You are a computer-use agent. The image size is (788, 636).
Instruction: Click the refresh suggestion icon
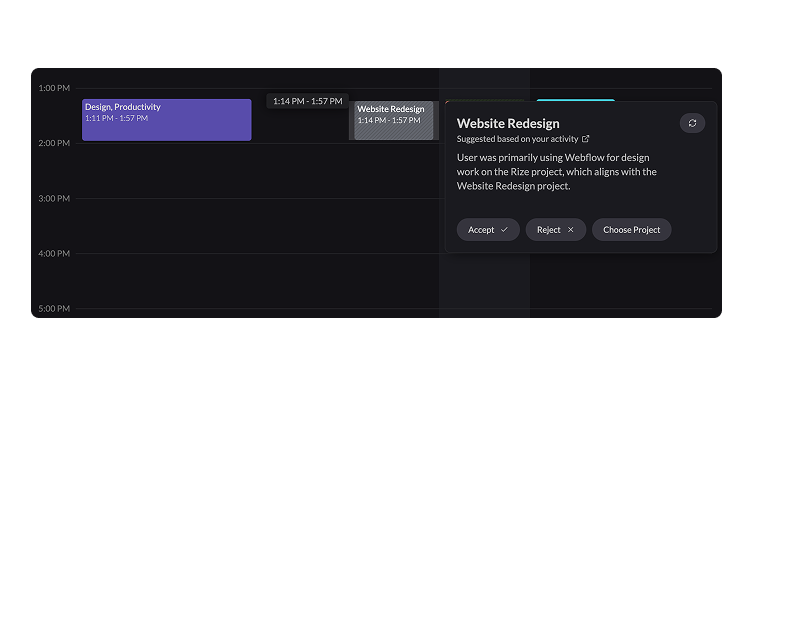pos(692,123)
